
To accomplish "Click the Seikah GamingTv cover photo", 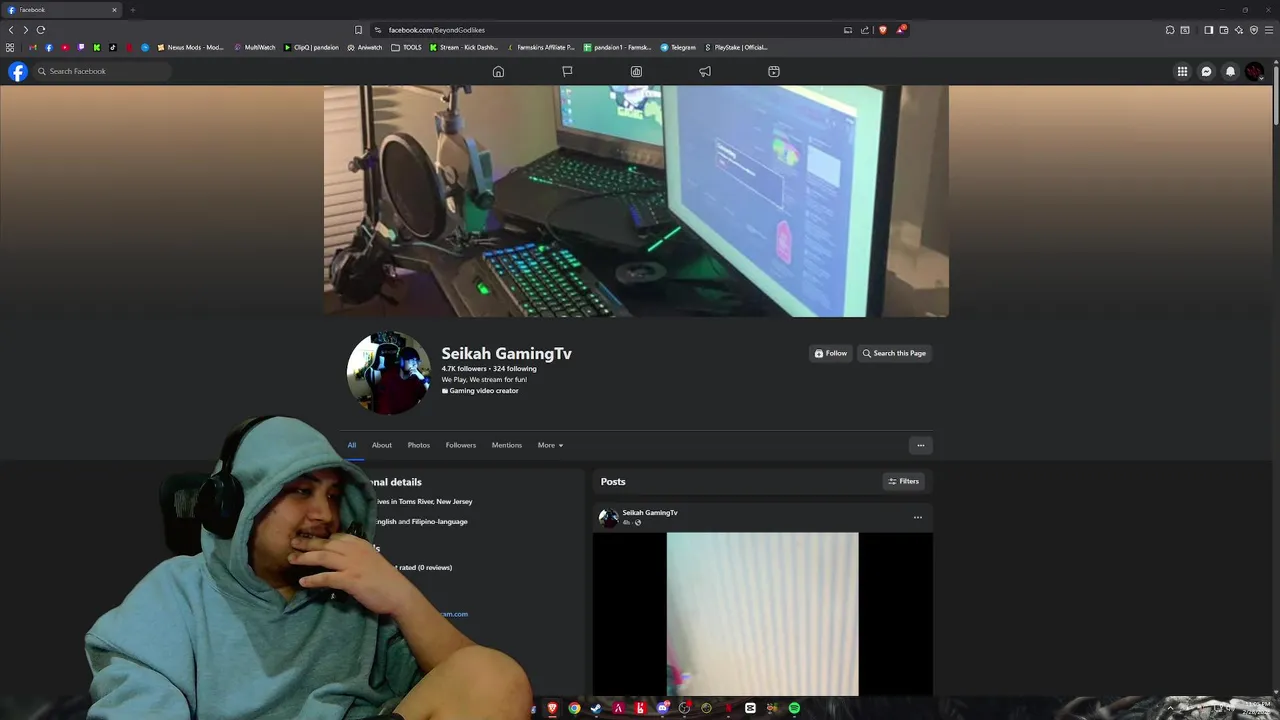I will click(x=636, y=201).
